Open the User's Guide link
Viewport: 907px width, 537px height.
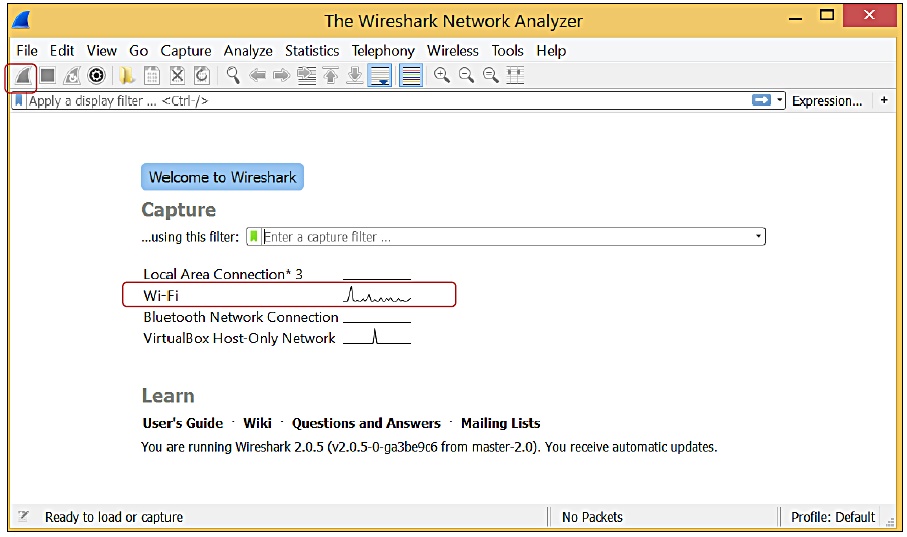pyautogui.click(x=183, y=423)
